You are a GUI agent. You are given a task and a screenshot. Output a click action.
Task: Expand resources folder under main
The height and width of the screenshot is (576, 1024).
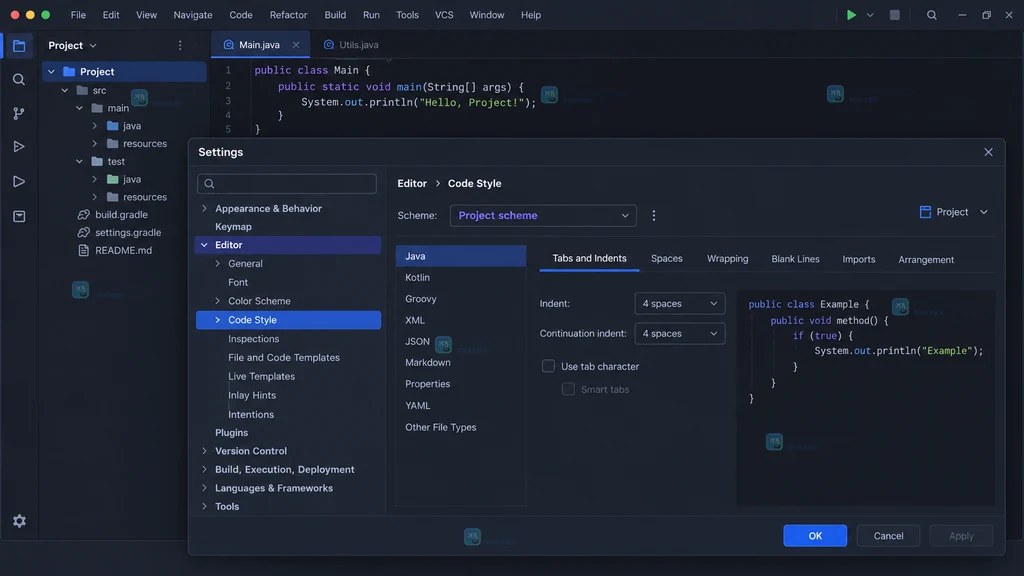tap(95, 143)
